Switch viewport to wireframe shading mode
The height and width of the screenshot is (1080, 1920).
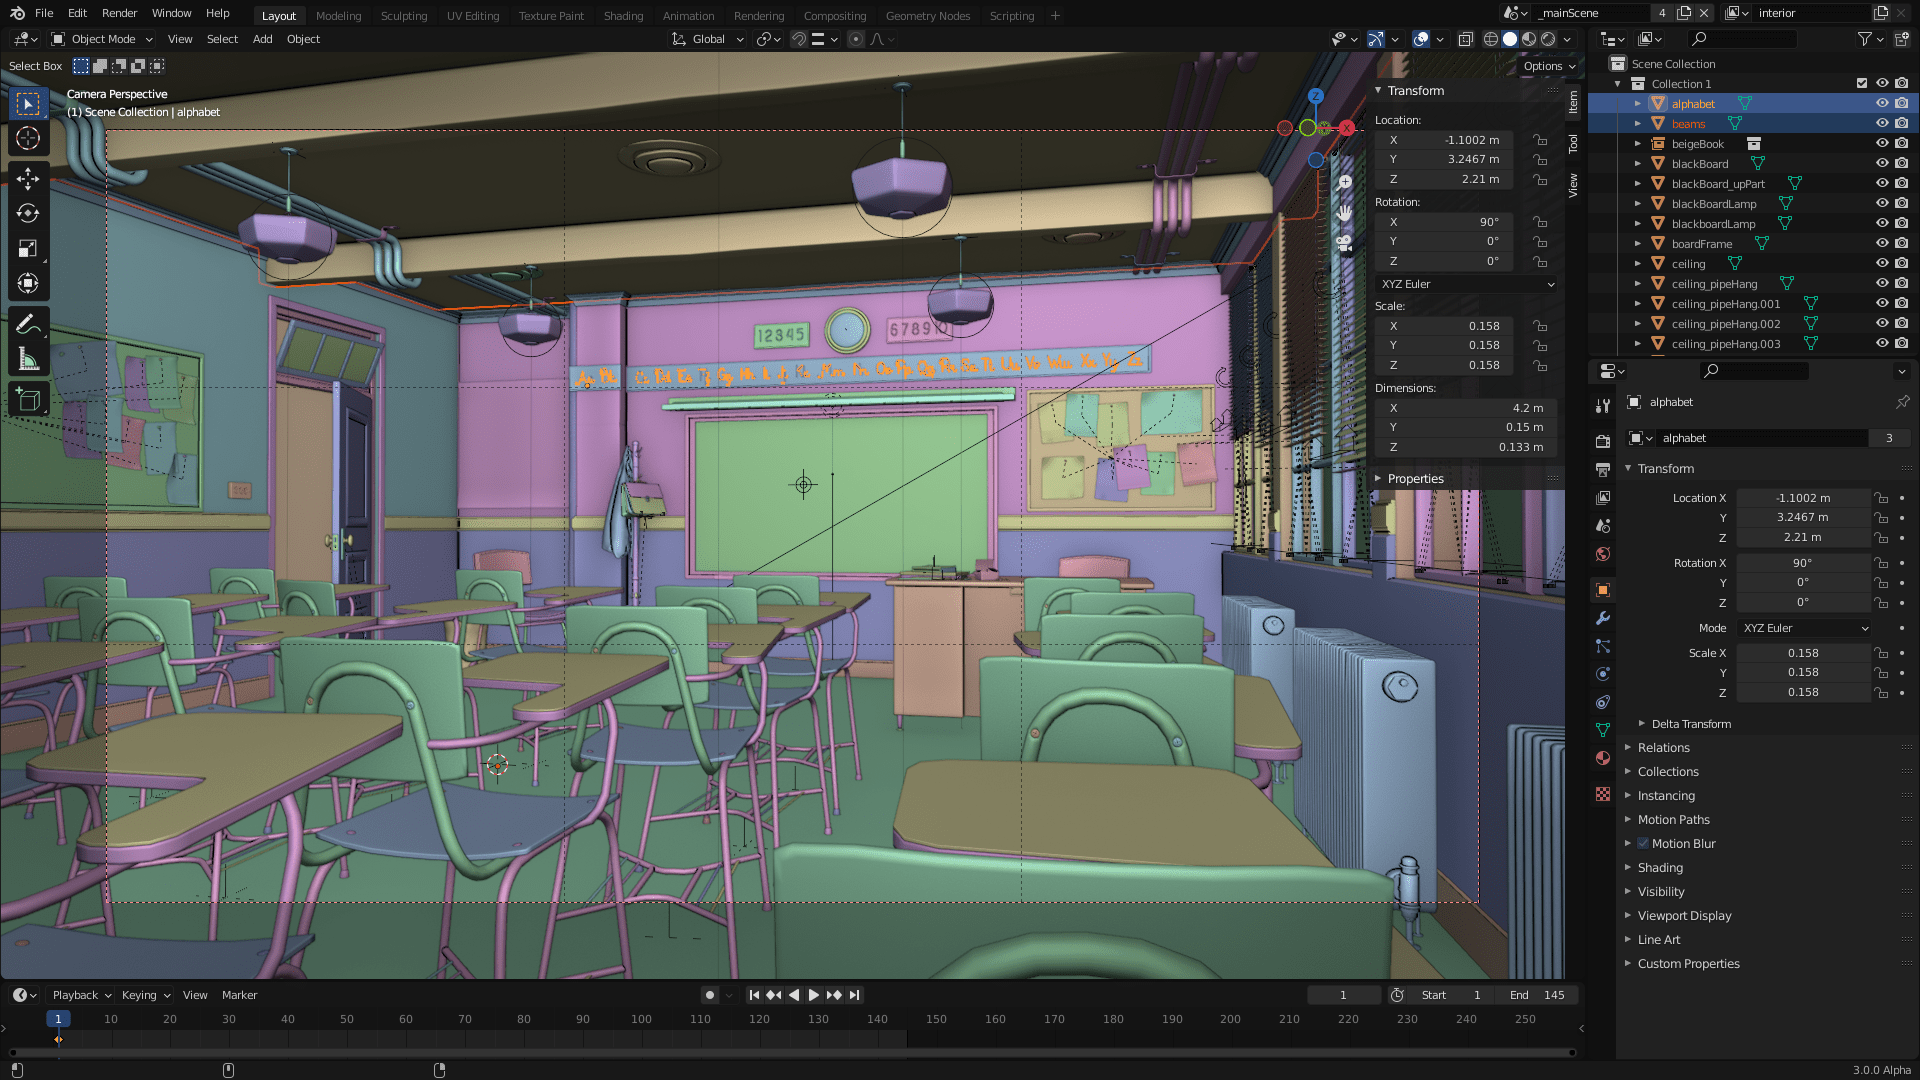[x=1492, y=38]
